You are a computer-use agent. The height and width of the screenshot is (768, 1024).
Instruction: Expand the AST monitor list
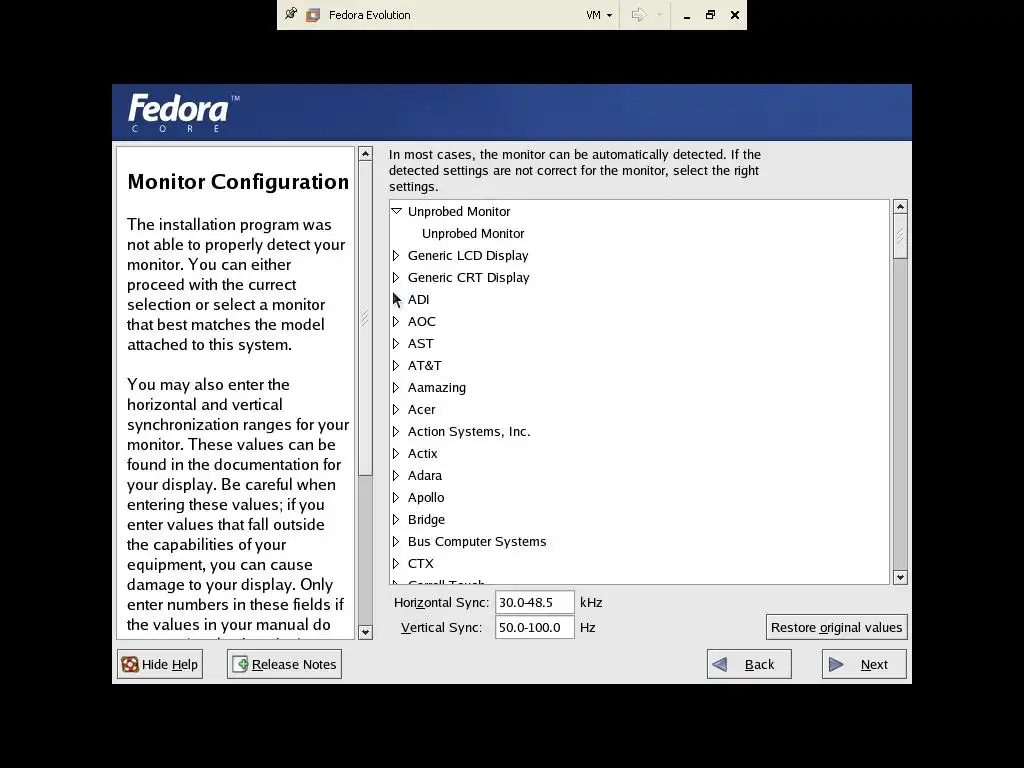click(x=396, y=344)
